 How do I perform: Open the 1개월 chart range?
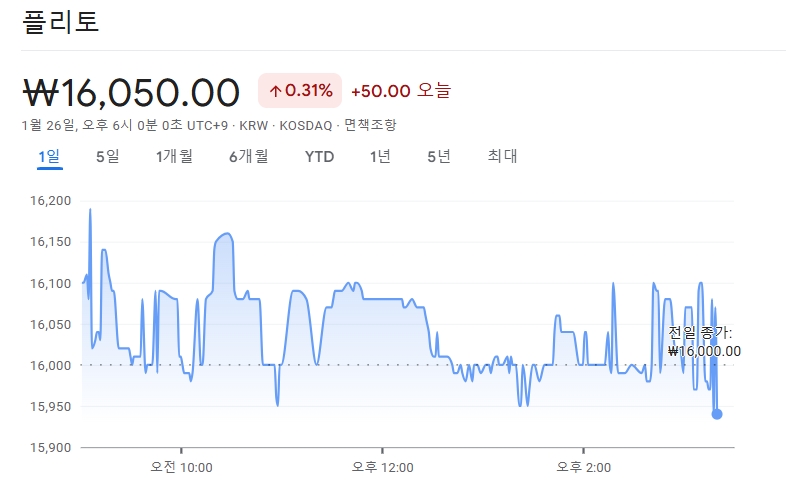pos(174,157)
